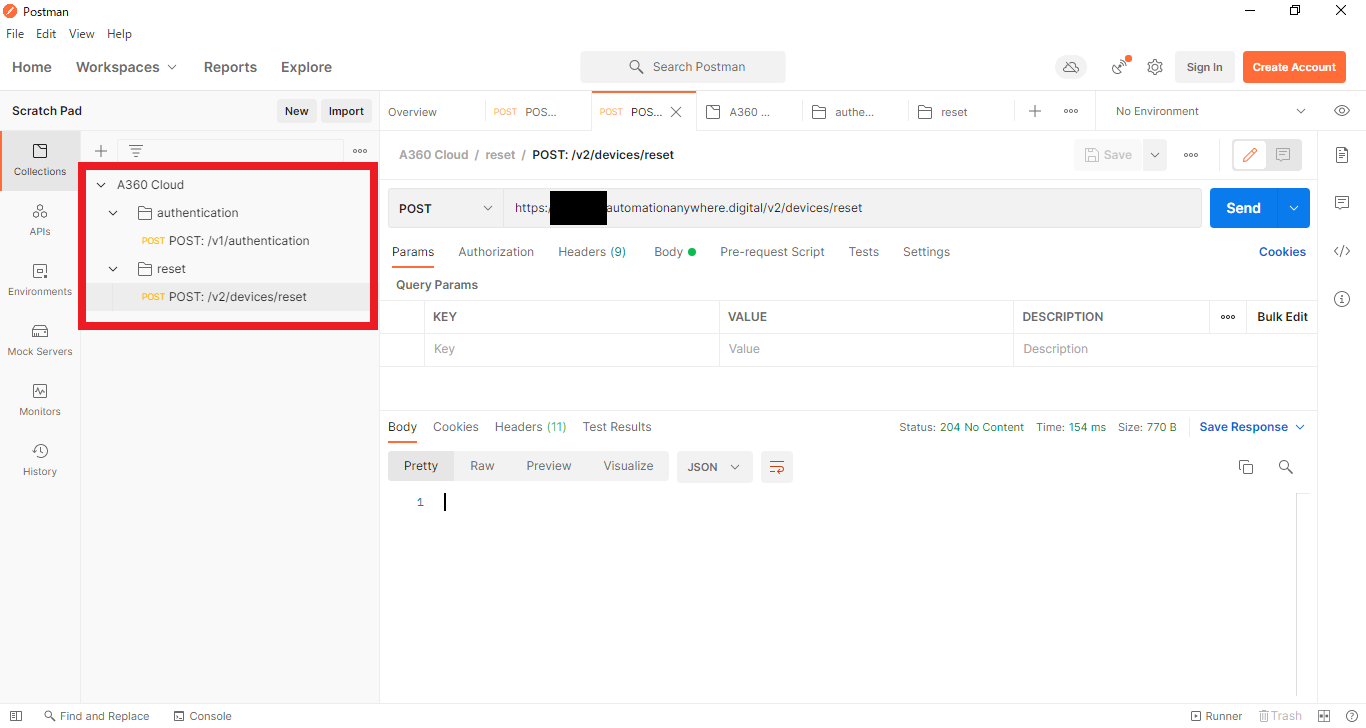The width and height of the screenshot is (1366, 728).
Task: Click the Sign In button
Action: click(1204, 67)
